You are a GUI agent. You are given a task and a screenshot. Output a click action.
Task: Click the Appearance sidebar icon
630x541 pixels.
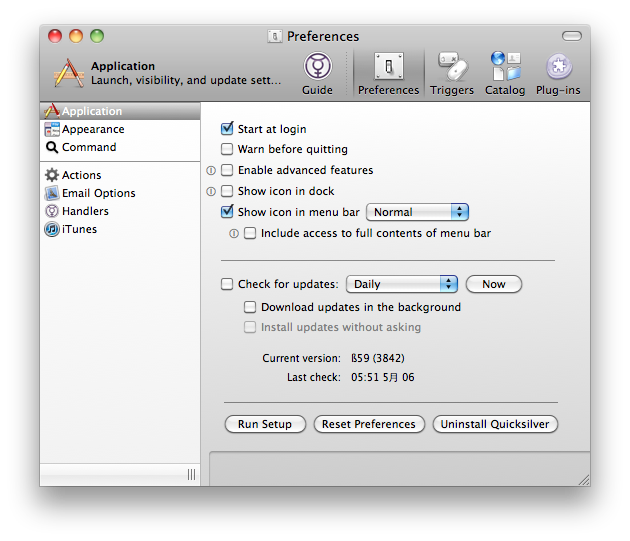(x=52, y=129)
